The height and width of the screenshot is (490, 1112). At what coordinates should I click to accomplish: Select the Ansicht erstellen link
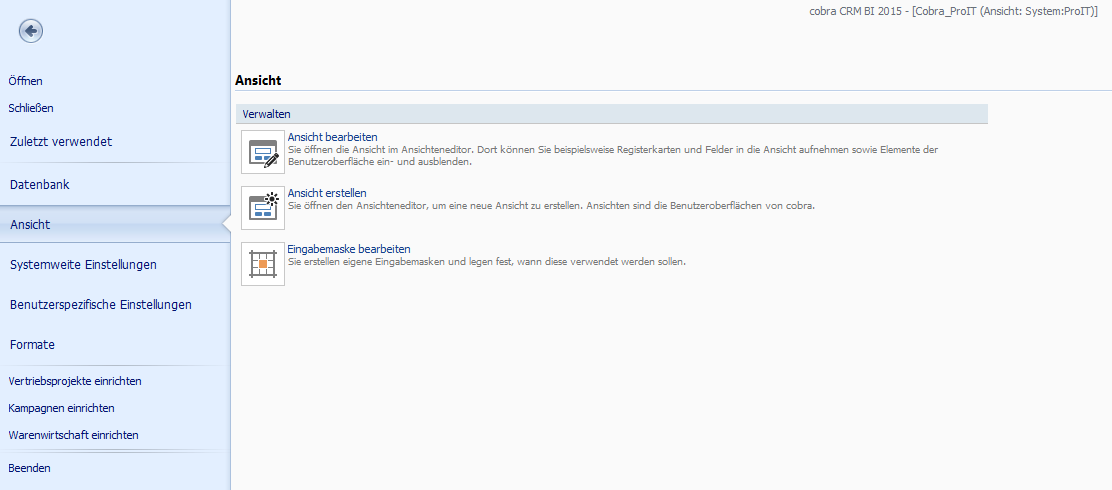point(327,193)
